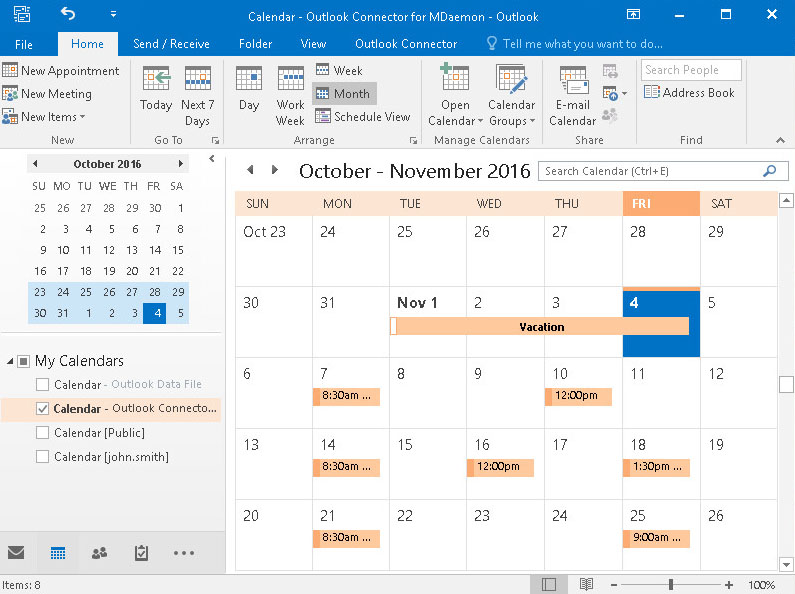Image resolution: width=795 pixels, height=594 pixels.
Task: Open the Arrange group dialog launcher
Action: [413, 140]
